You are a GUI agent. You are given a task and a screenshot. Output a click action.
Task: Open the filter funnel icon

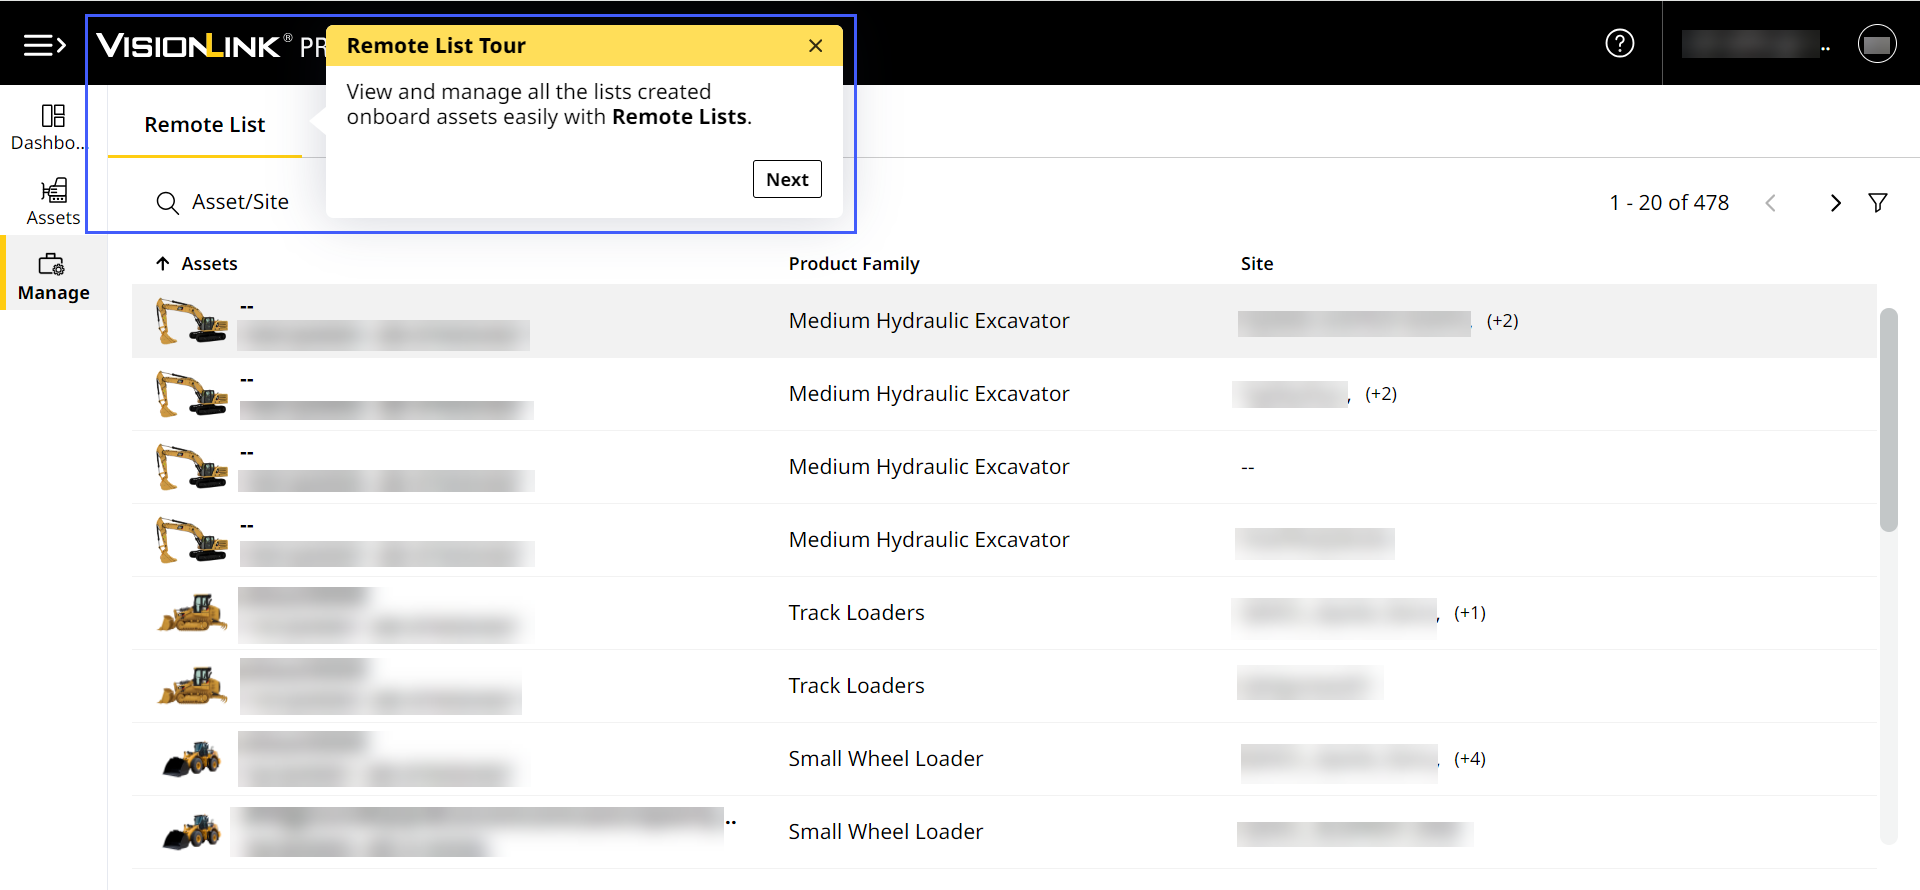(1877, 203)
